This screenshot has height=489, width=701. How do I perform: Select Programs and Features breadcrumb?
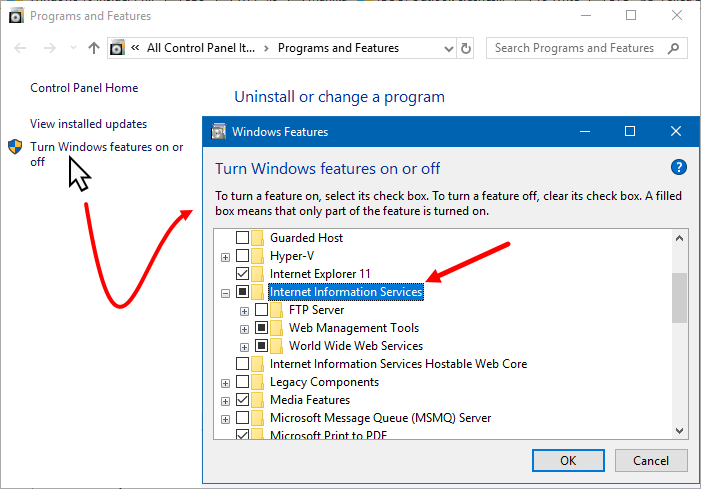338,48
